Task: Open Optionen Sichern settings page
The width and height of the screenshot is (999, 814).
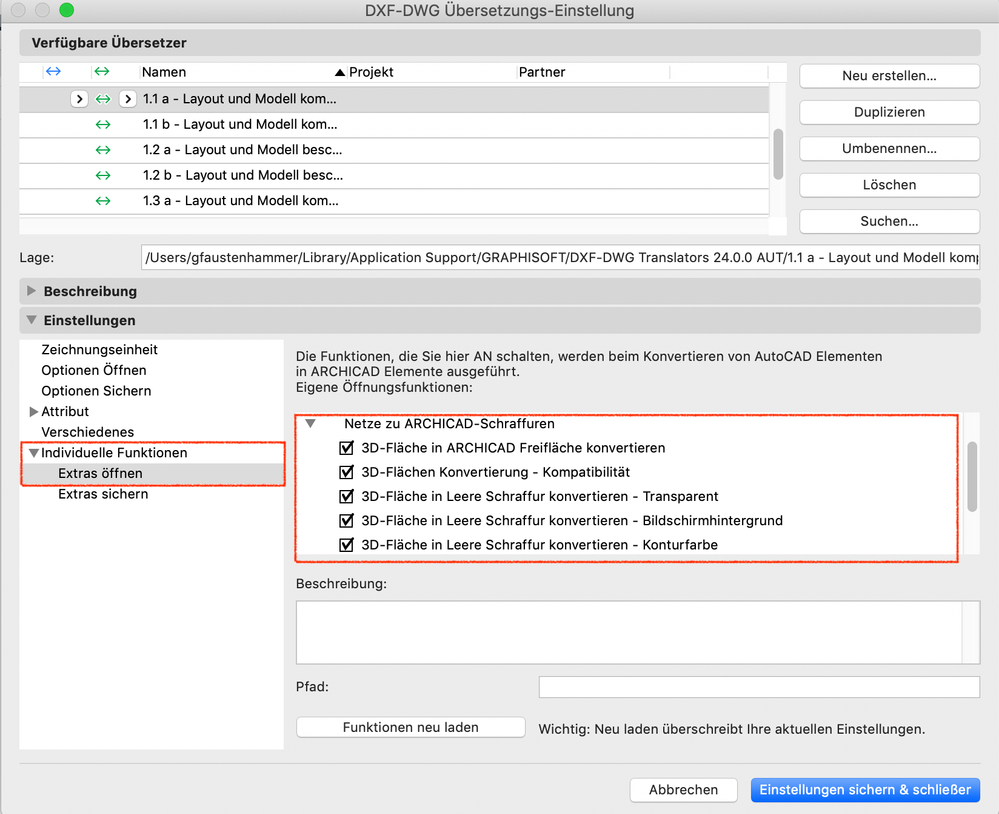Action: coord(96,390)
